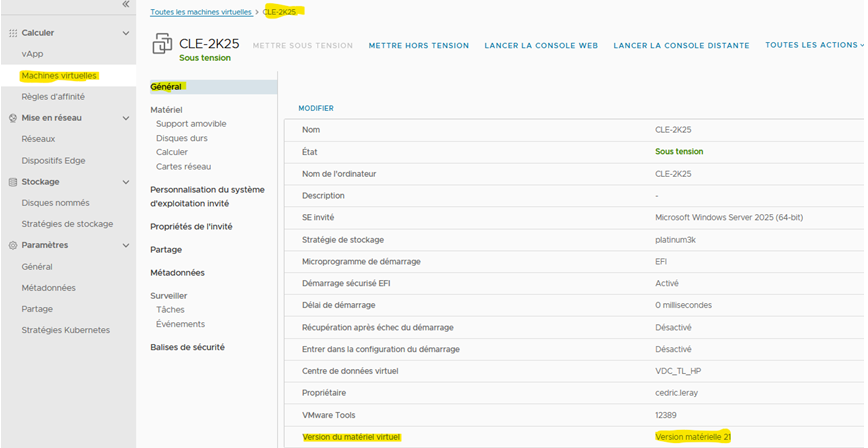Viewport: 868px width, 448px height.
Task: Click the EFI firmware value
Action: [x=661, y=261]
